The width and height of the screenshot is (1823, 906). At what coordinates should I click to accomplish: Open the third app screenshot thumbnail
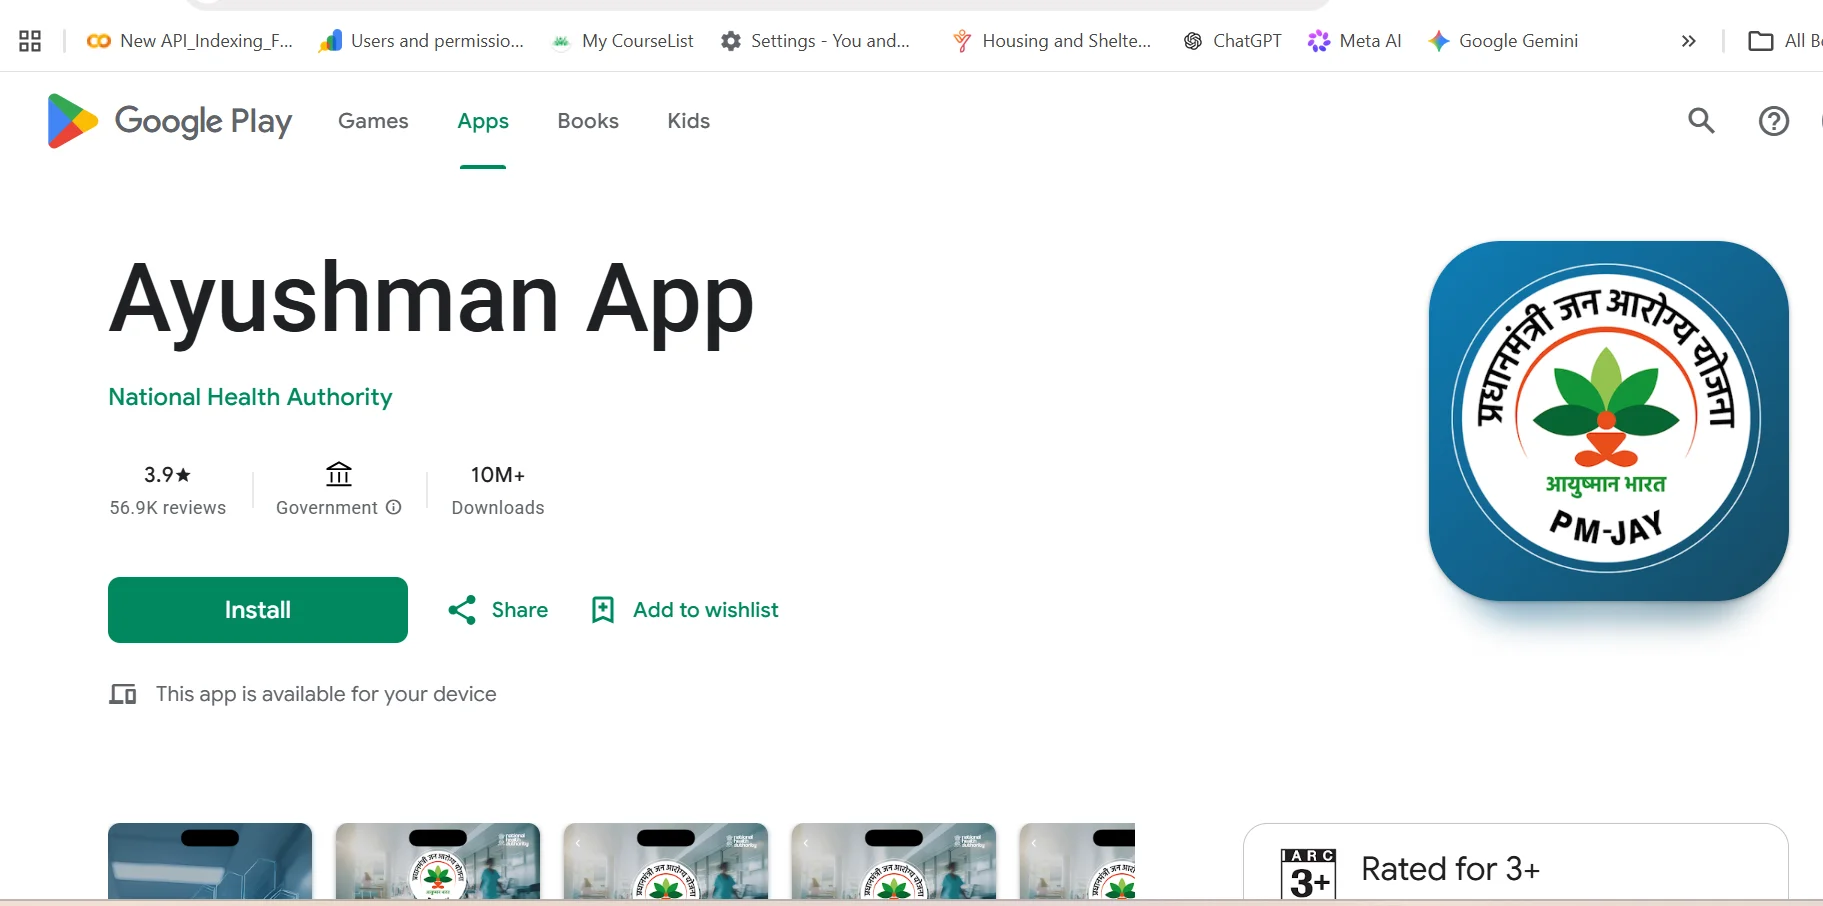click(666, 861)
